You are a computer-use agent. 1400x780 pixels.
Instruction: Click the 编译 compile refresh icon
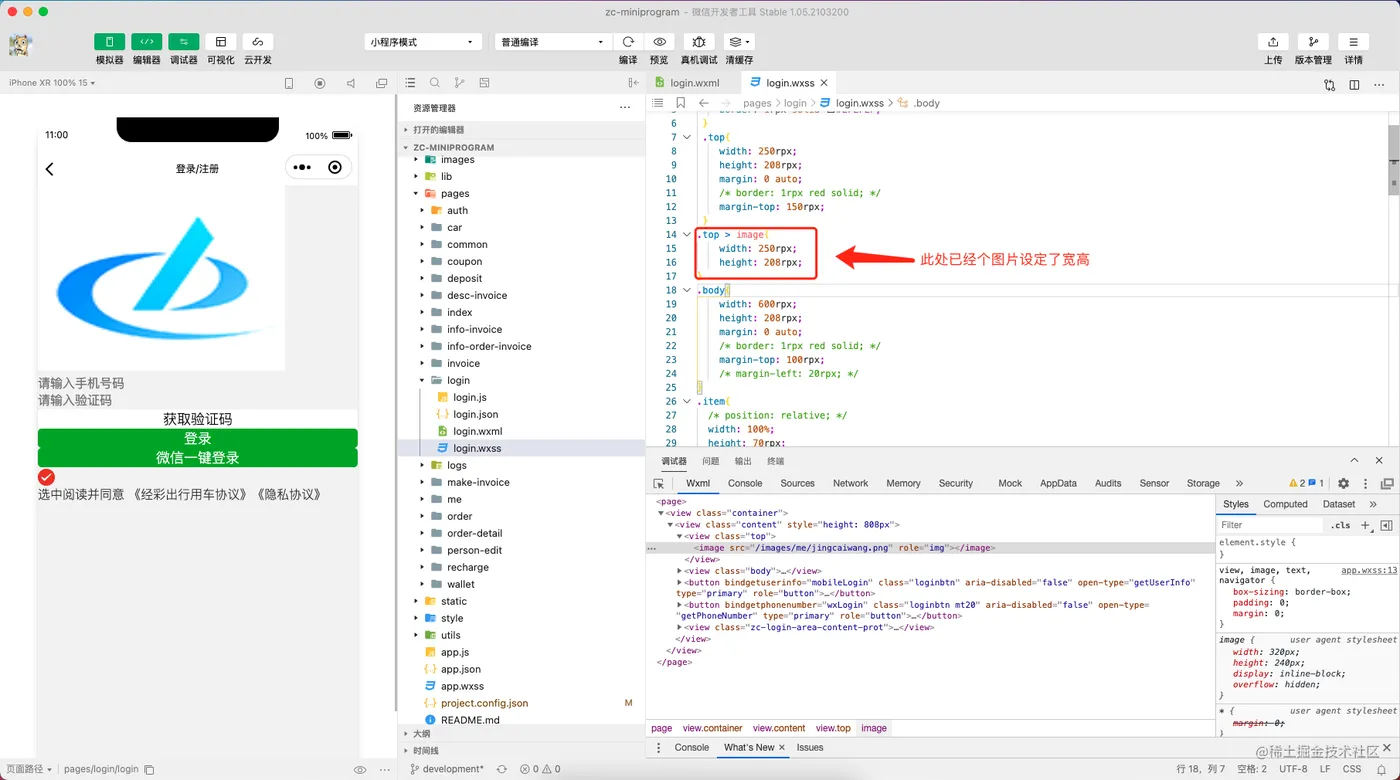[x=628, y=42]
